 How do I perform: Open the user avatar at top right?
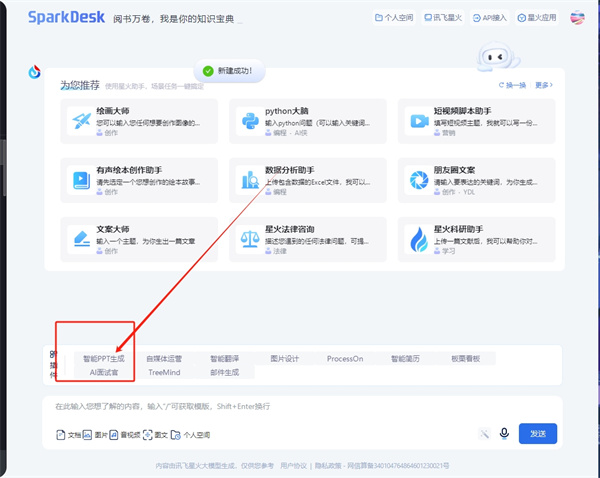(x=577, y=18)
